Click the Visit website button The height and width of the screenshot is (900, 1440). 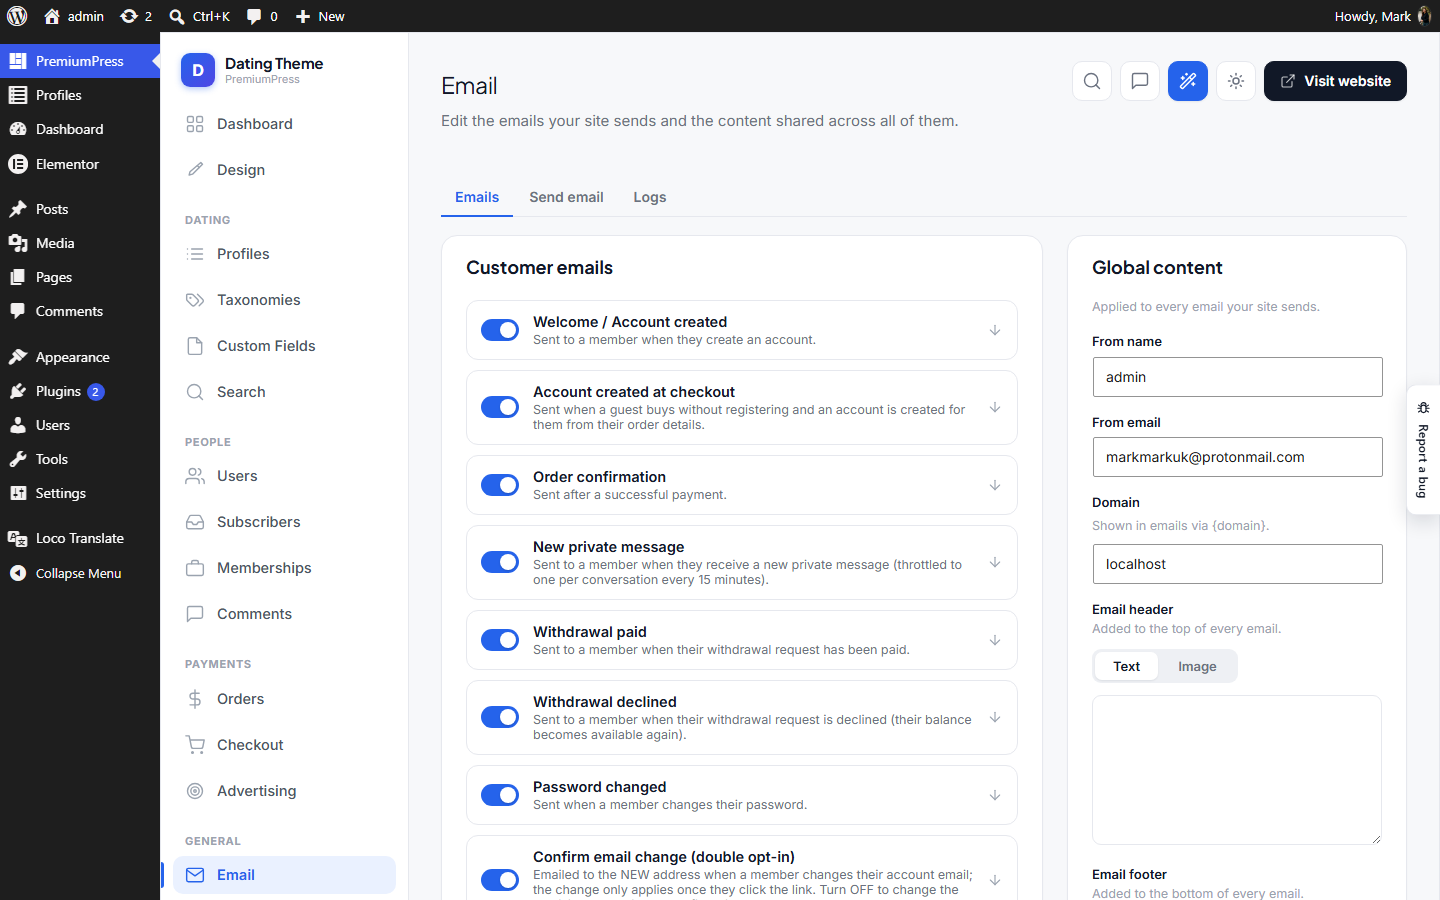click(1335, 81)
